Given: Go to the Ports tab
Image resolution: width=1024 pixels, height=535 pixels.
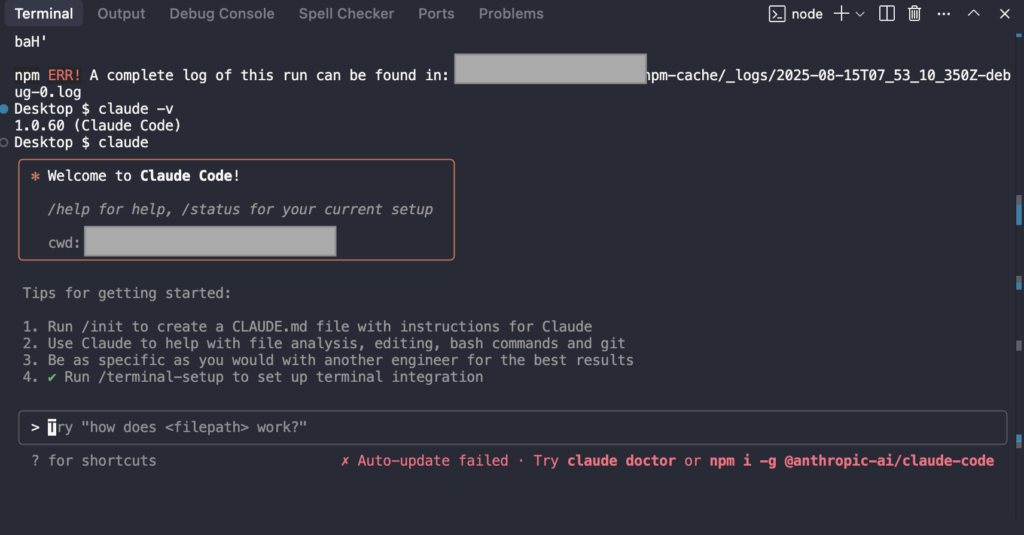Looking at the screenshot, I should point(436,14).
